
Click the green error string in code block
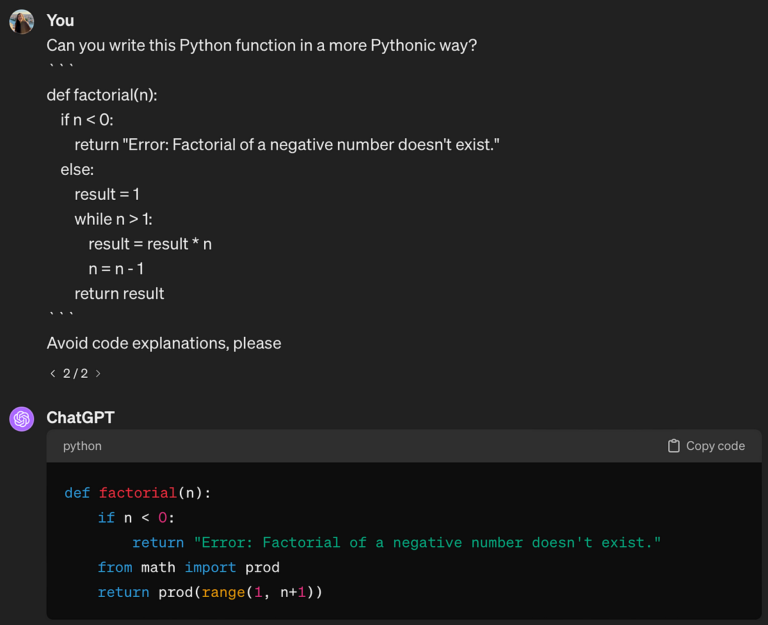(x=427, y=542)
